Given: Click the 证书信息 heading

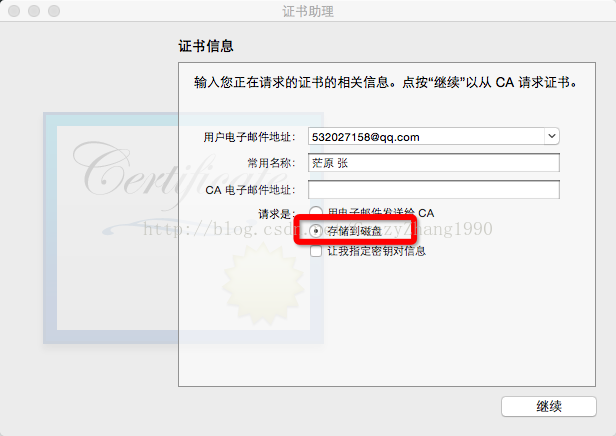Looking at the screenshot, I should click(206, 46).
